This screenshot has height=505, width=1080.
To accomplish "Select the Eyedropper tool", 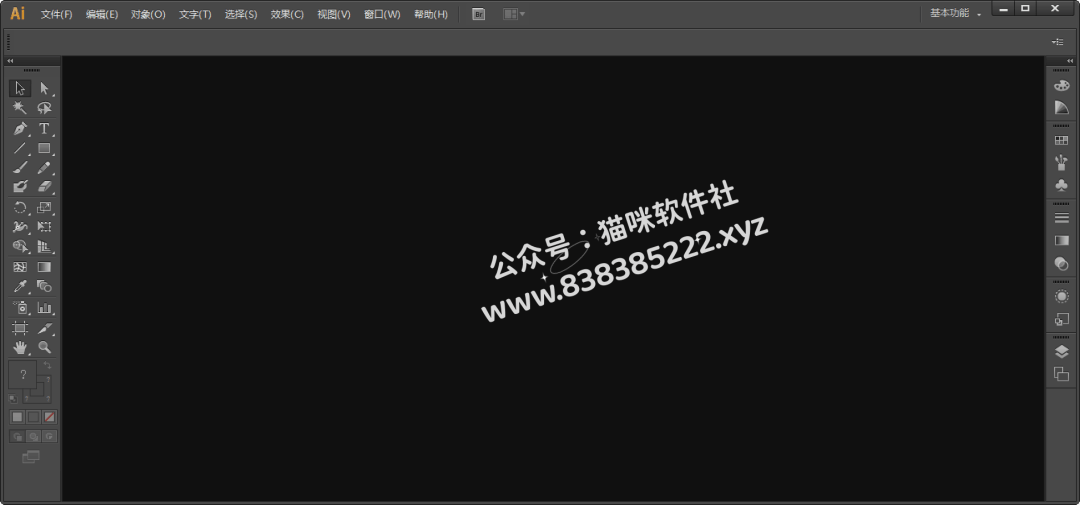I will click(x=20, y=286).
